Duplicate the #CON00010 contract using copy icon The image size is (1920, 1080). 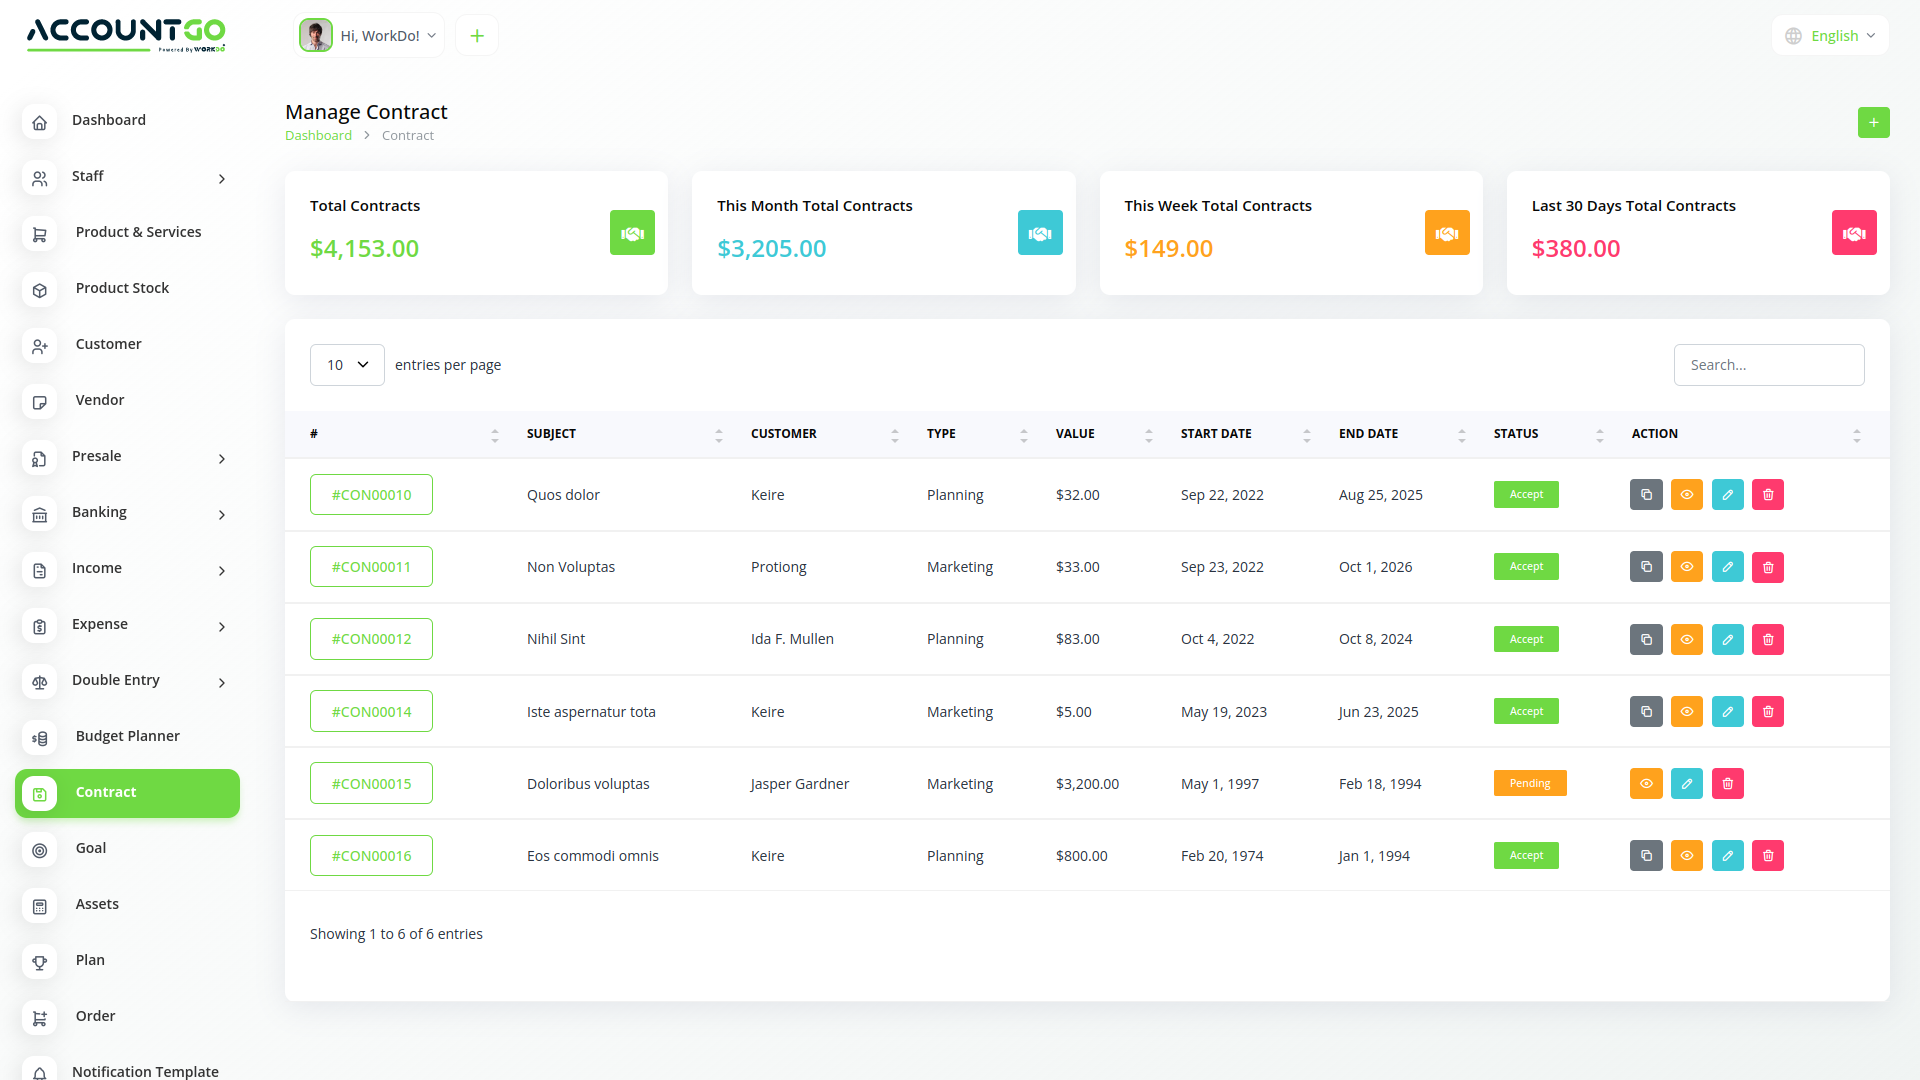click(1646, 494)
